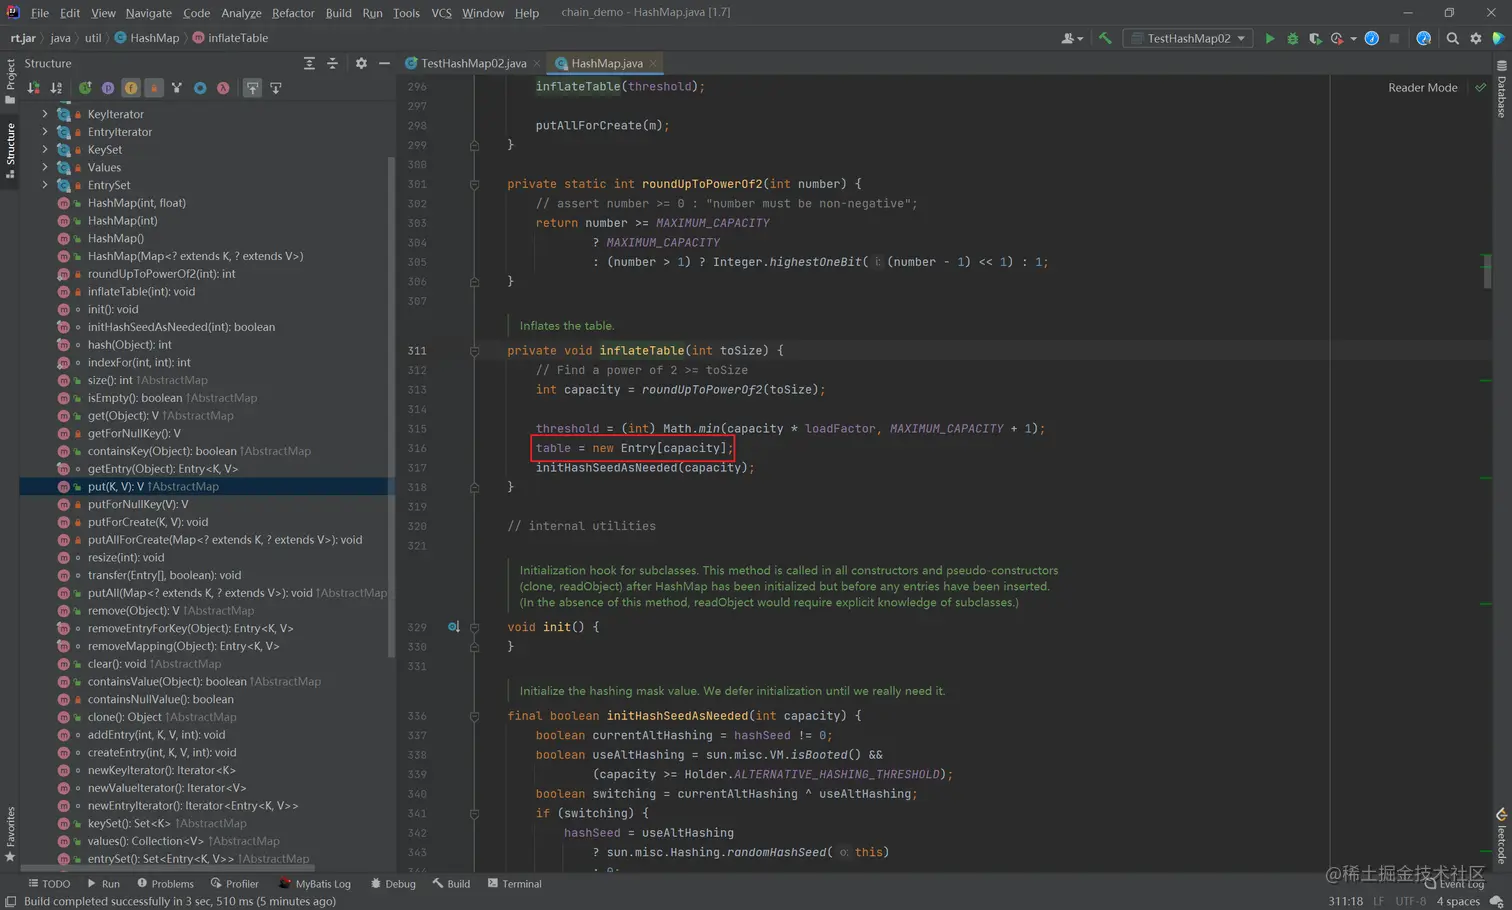
Task: Open the Structure panel gear options
Action: pos(361,63)
